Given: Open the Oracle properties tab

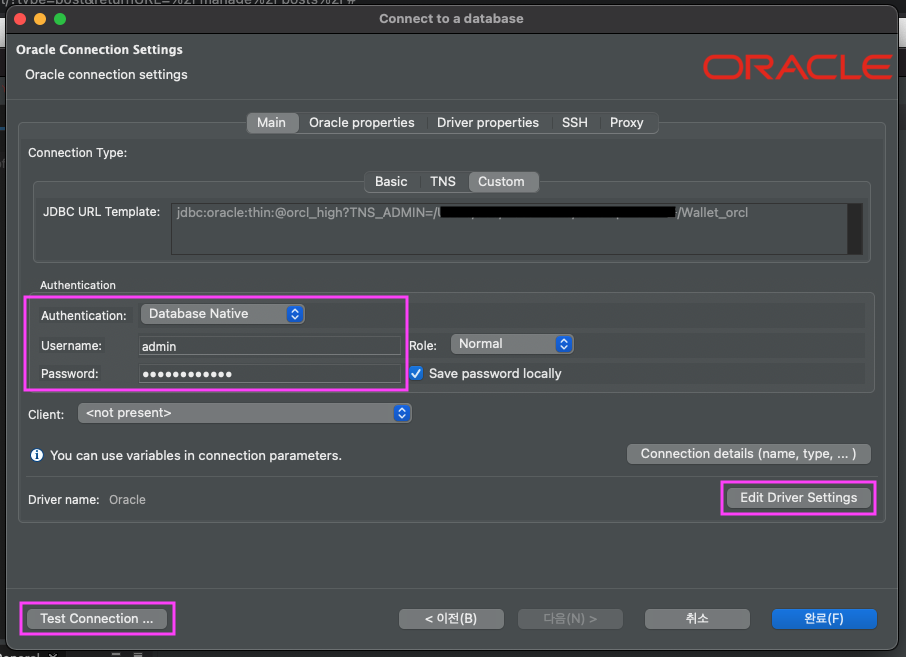Looking at the screenshot, I should pos(362,123).
